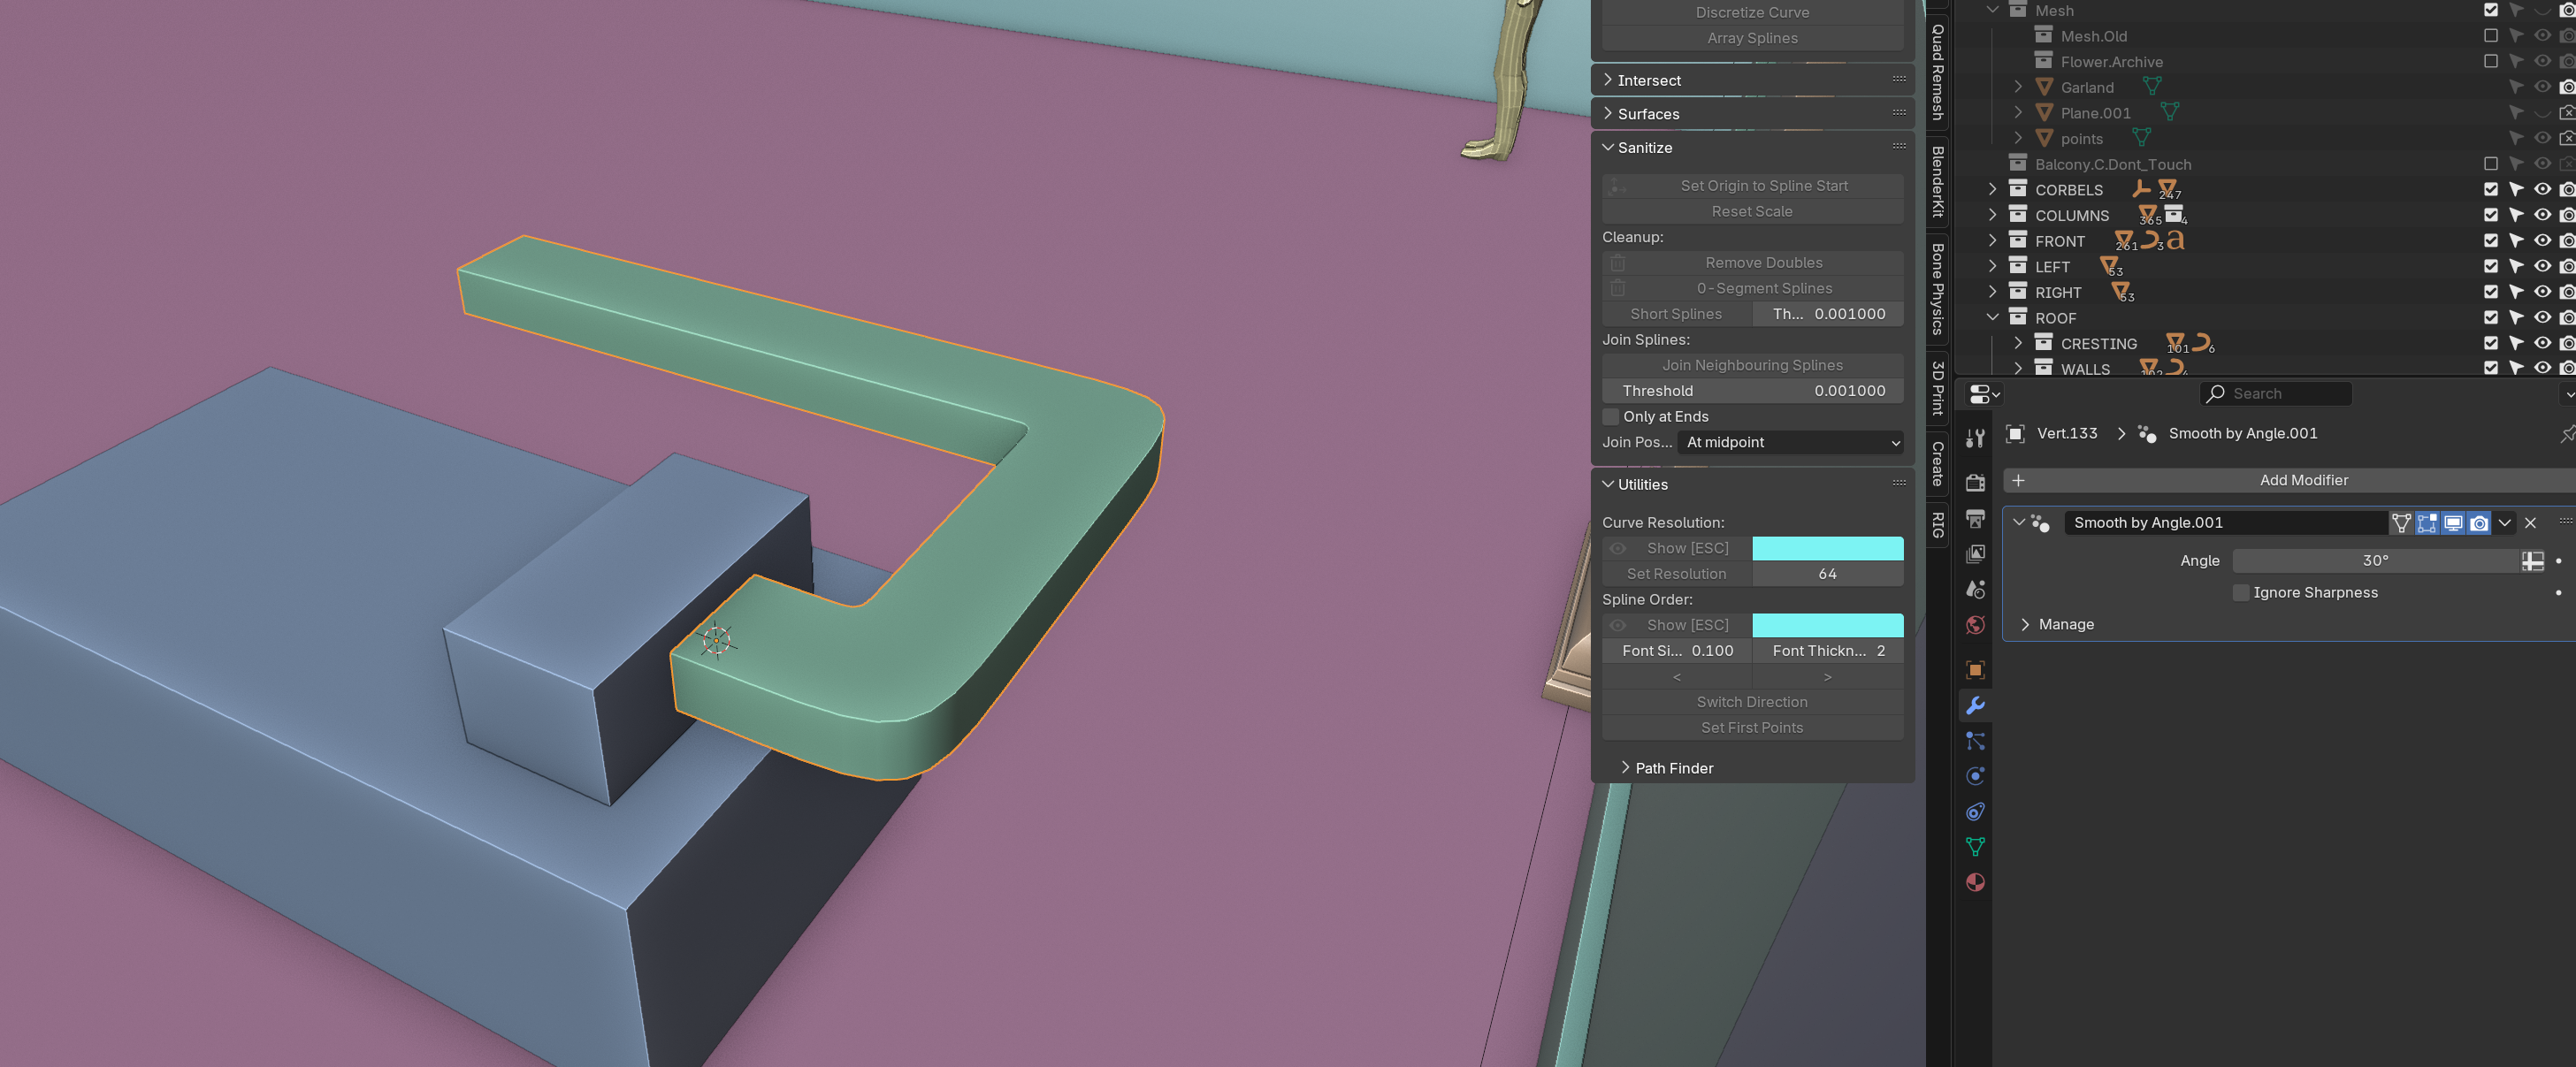Check the Only at Ends option

tap(1610, 417)
